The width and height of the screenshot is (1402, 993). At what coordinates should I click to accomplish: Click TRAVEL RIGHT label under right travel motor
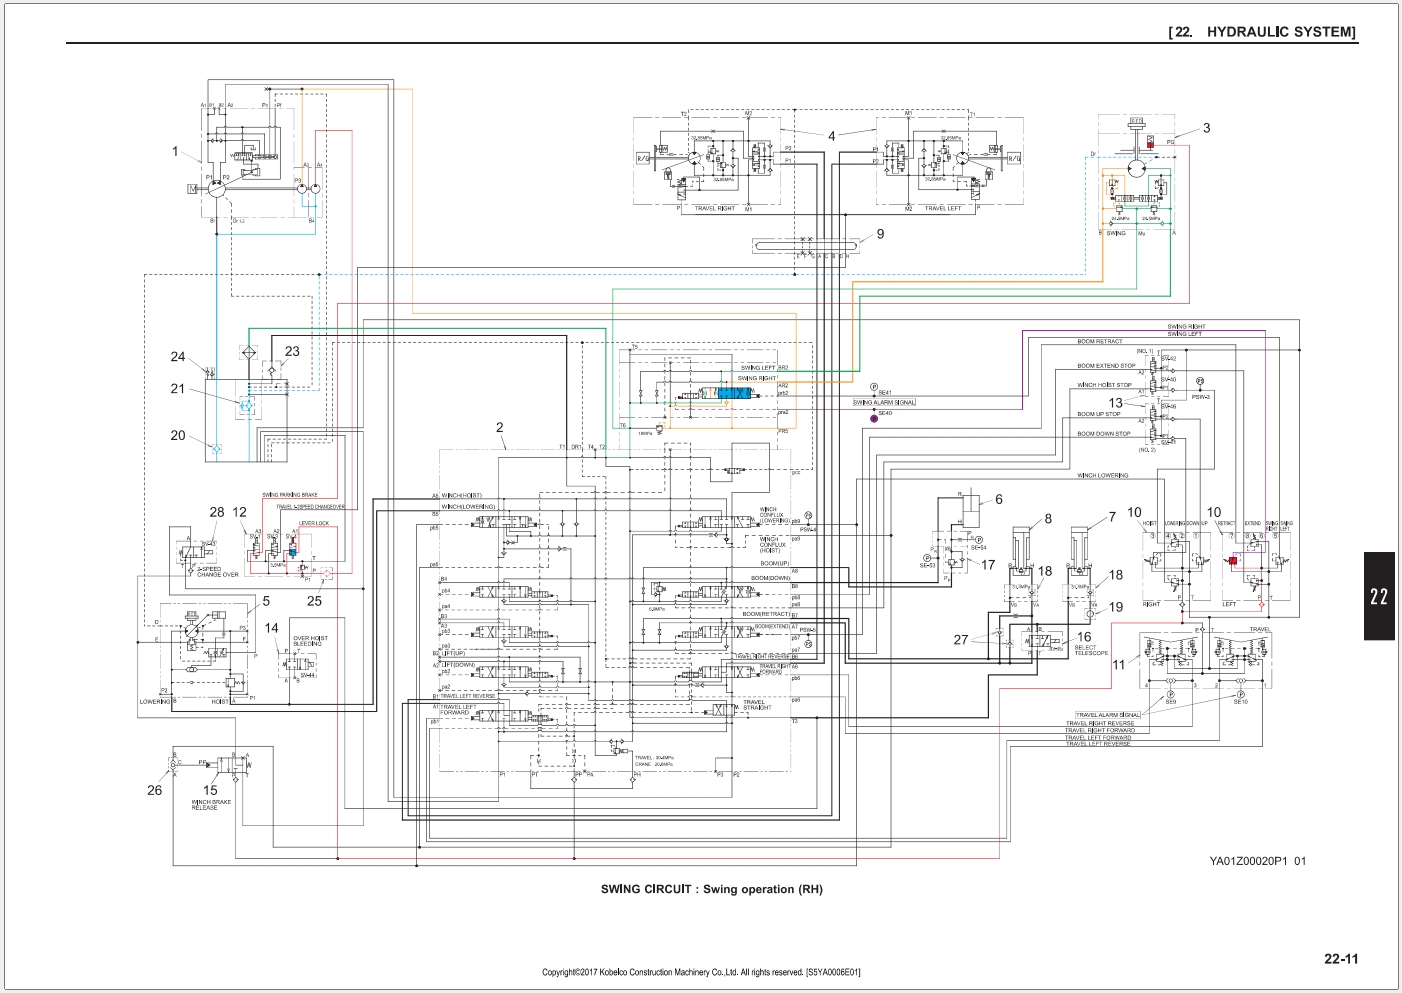click(715, 209)
